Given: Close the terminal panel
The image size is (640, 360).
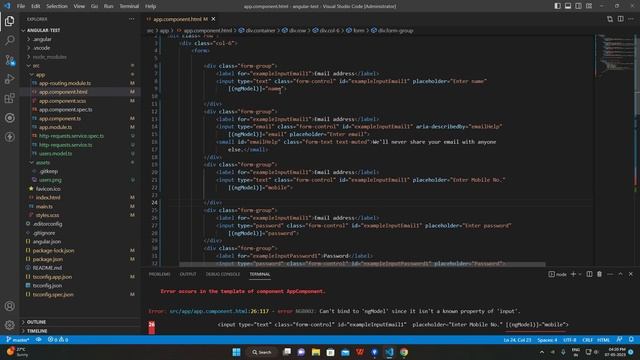Looking at the screenshot, I should pos(631,274).
